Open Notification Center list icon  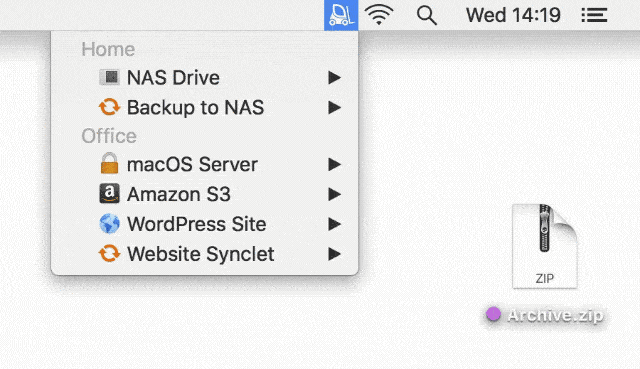(594, 16)
